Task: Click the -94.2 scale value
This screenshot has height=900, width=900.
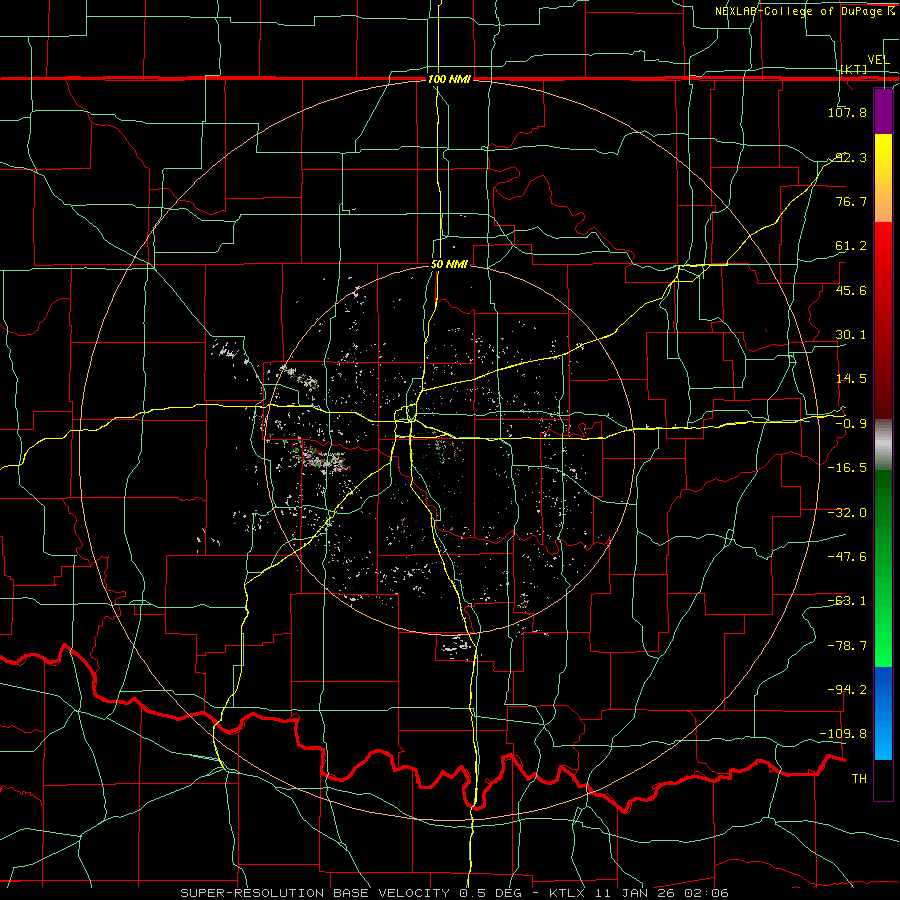Action: click(x=847, y=690)
